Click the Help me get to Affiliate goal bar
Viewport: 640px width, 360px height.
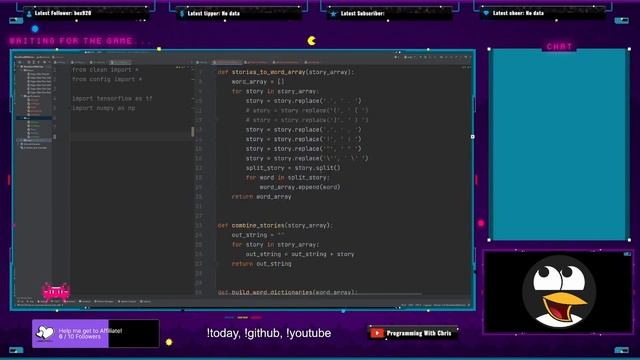tap(96, 333)
